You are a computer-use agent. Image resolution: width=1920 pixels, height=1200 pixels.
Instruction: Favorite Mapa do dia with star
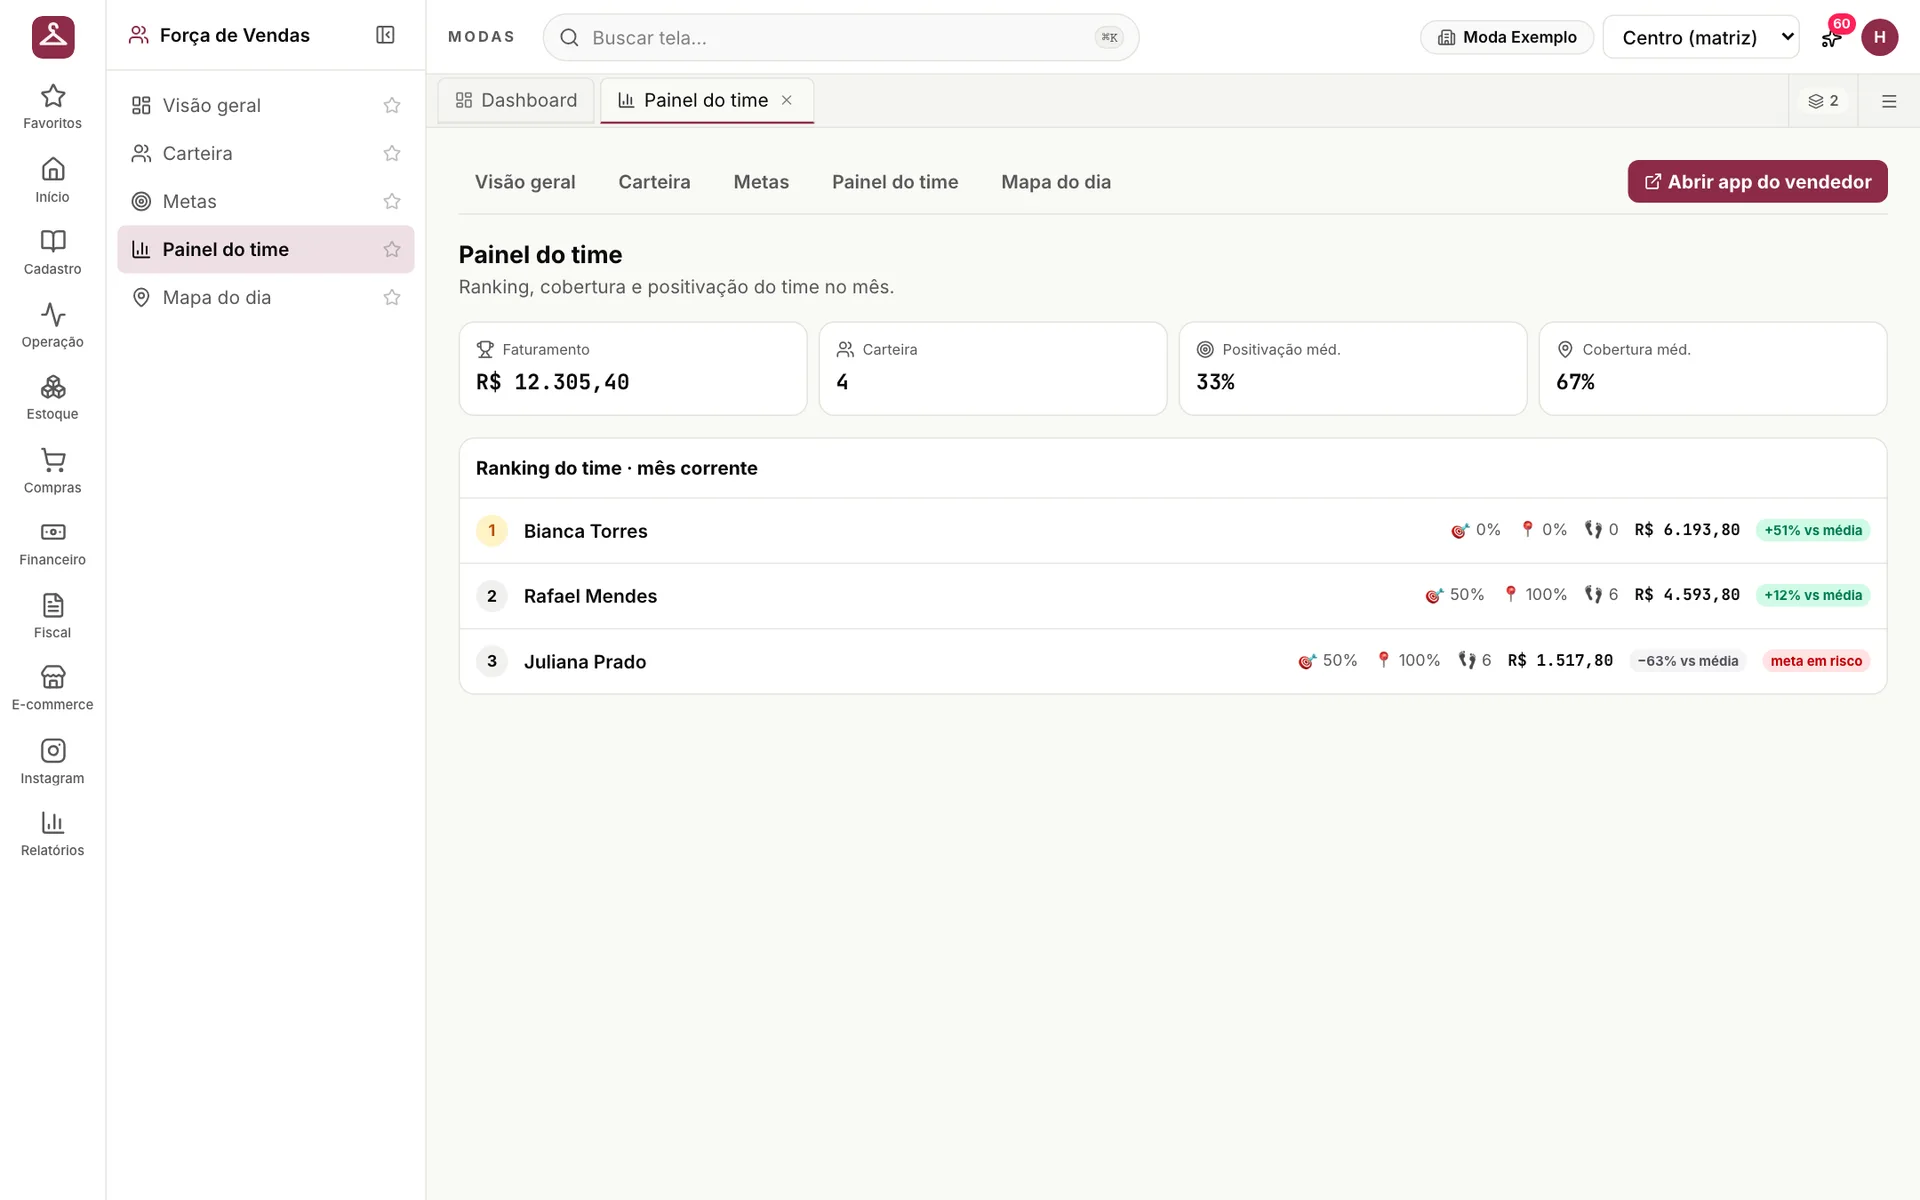click(x=392, y=297)
